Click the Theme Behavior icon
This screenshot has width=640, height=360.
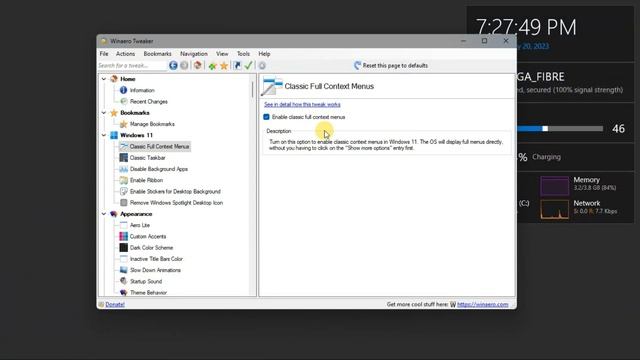point(124,292)
